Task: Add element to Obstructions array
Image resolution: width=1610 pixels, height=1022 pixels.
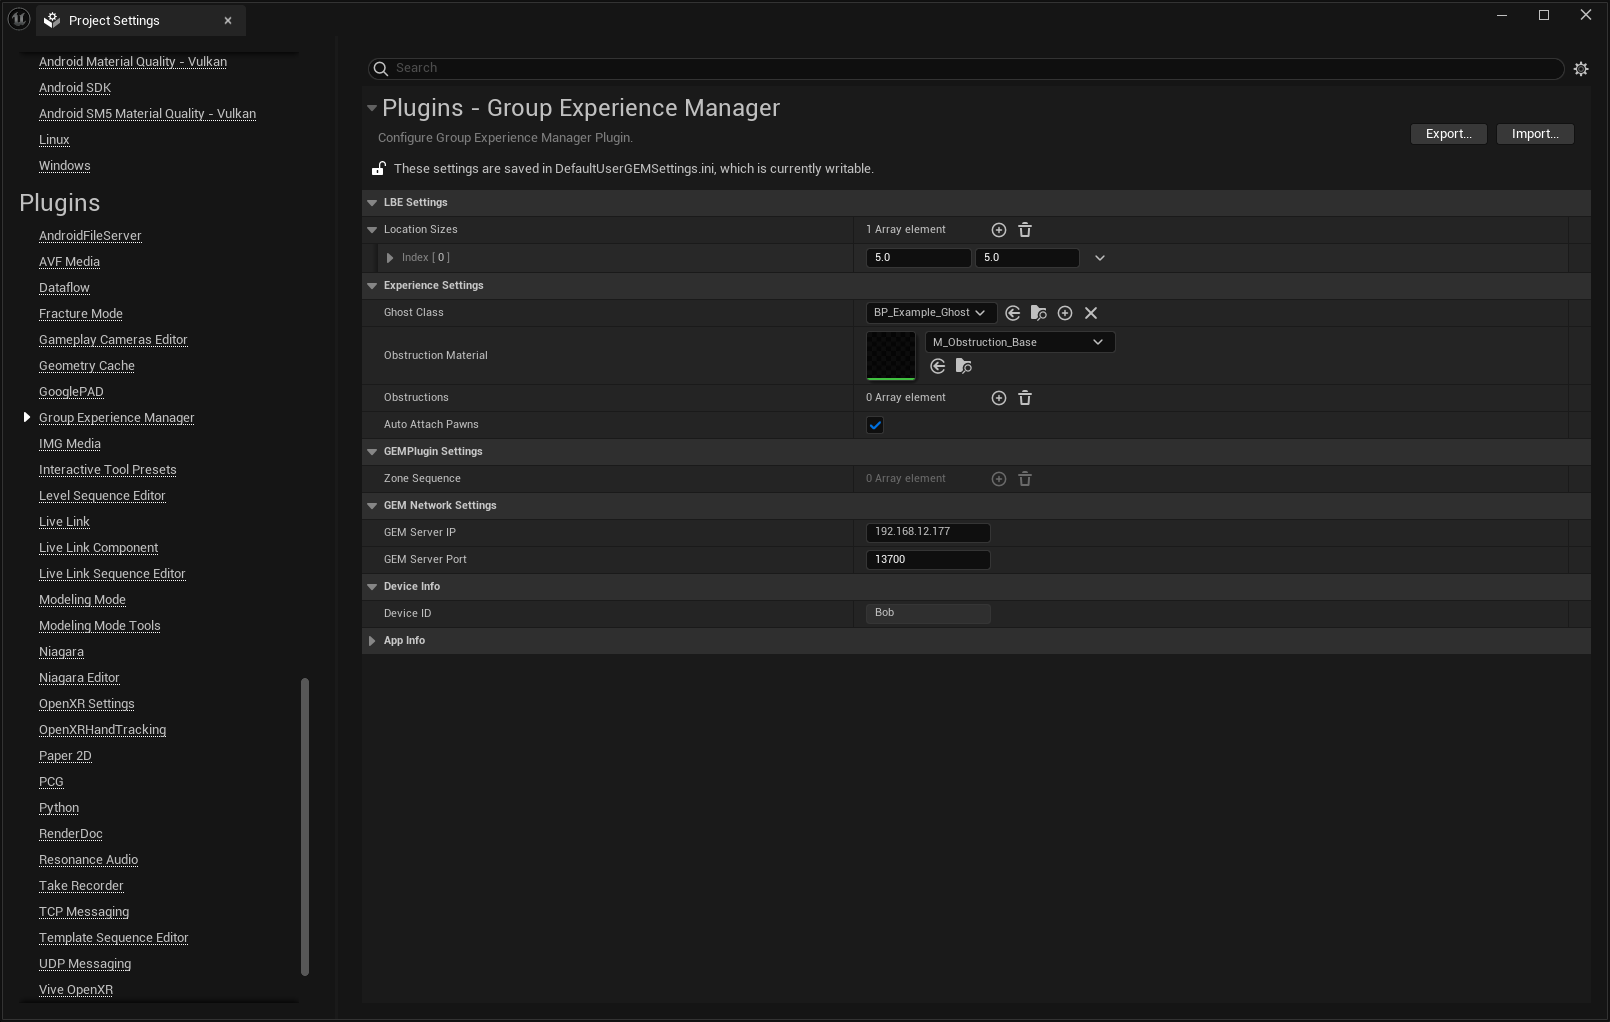Action: (x=998, y=398)
